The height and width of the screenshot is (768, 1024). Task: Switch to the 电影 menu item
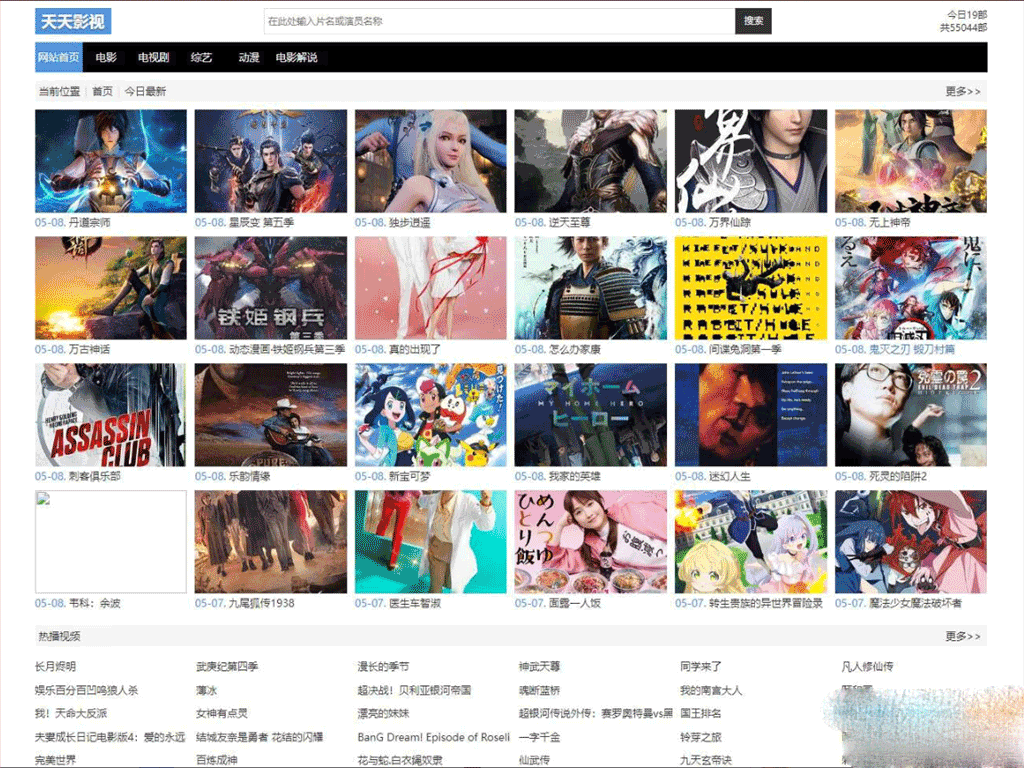click(x=106, y=58)
